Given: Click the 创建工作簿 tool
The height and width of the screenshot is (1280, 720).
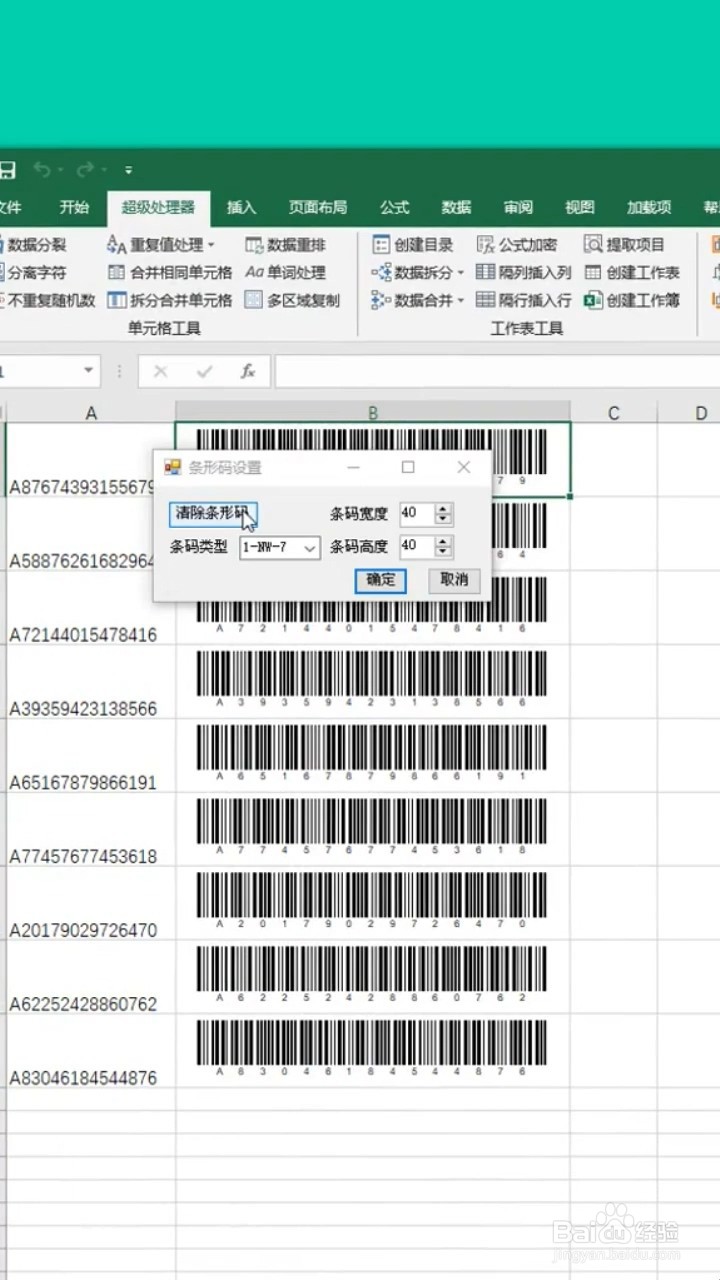Looking at the screenshot, I should coord(631,300).
